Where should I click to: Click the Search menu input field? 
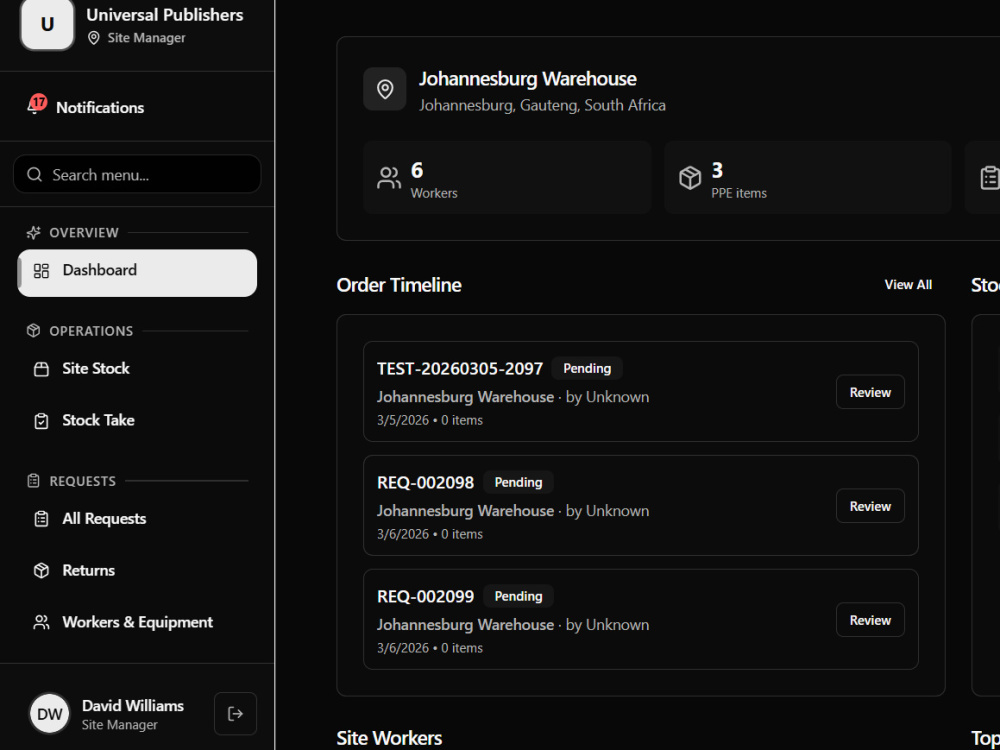point(137,174)
